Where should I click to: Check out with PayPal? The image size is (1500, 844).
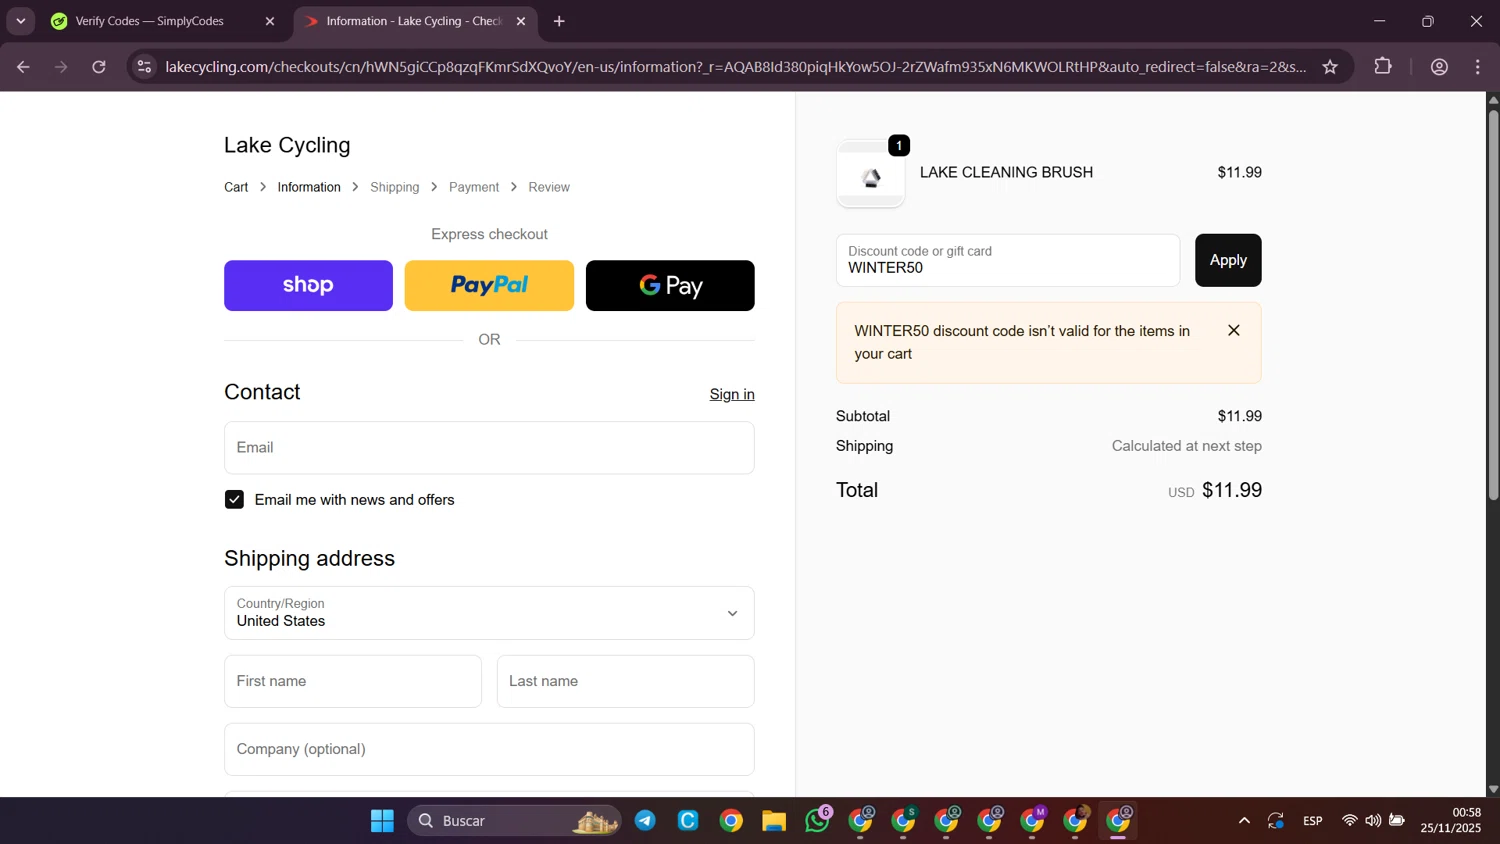tap(489, 286)
